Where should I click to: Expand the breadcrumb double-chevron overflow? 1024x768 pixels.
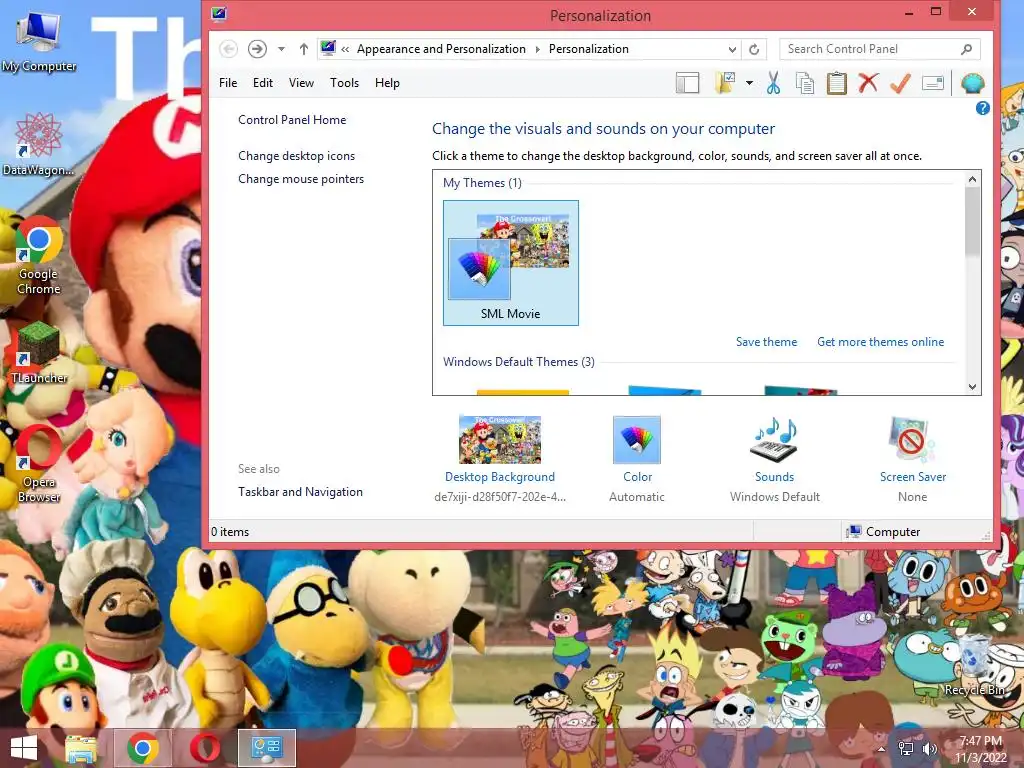(x=345, y=49)
